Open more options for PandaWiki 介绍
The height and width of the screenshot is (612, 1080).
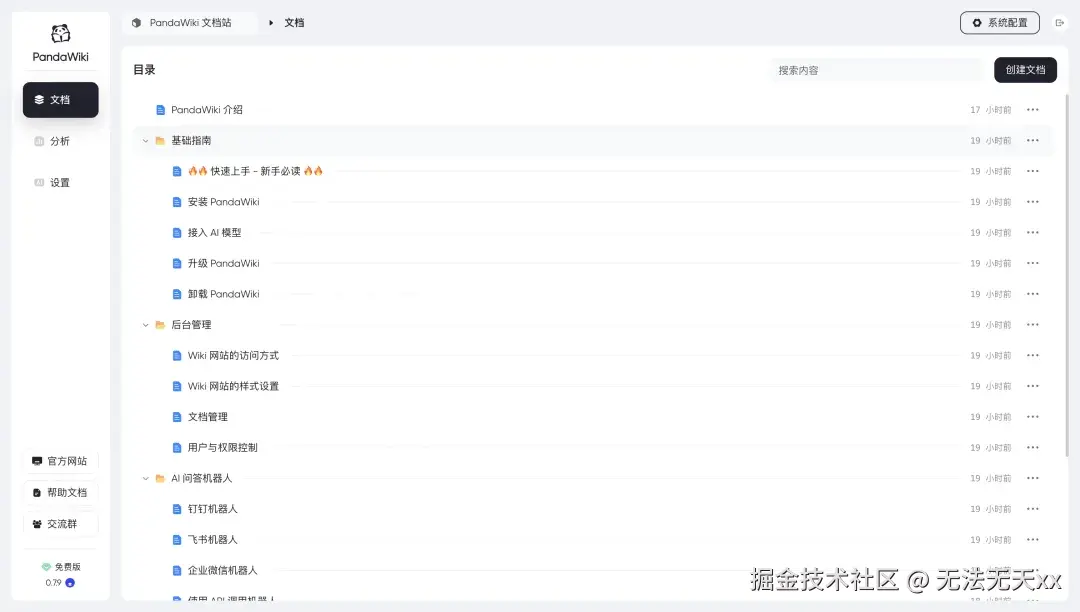[x=1032, y=109]
